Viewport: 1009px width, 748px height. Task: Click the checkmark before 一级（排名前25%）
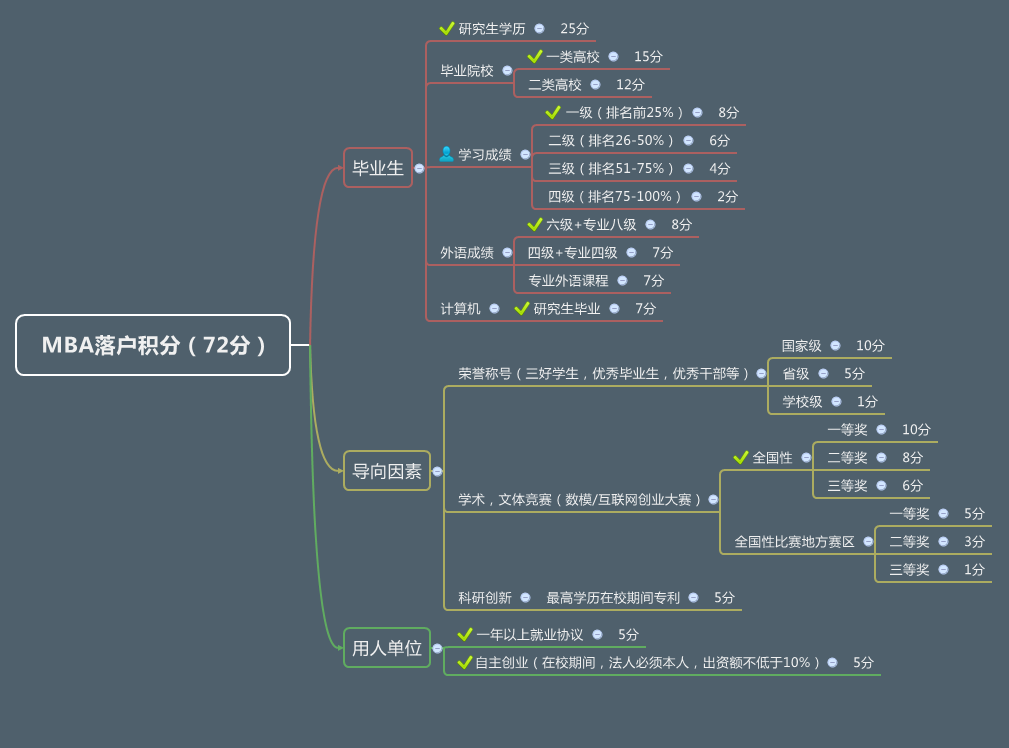(x=552, y=113)
